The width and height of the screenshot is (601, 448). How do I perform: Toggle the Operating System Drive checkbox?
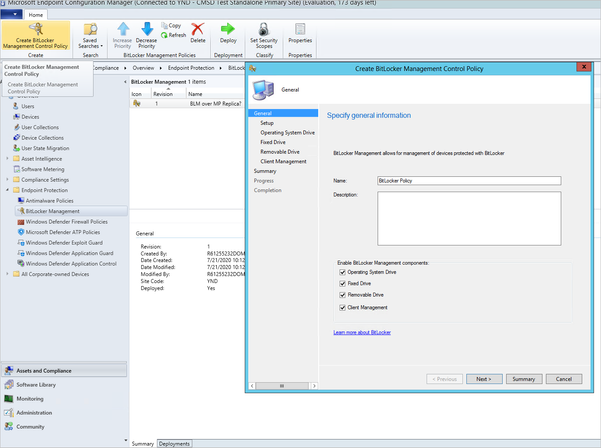pos(343,272)
